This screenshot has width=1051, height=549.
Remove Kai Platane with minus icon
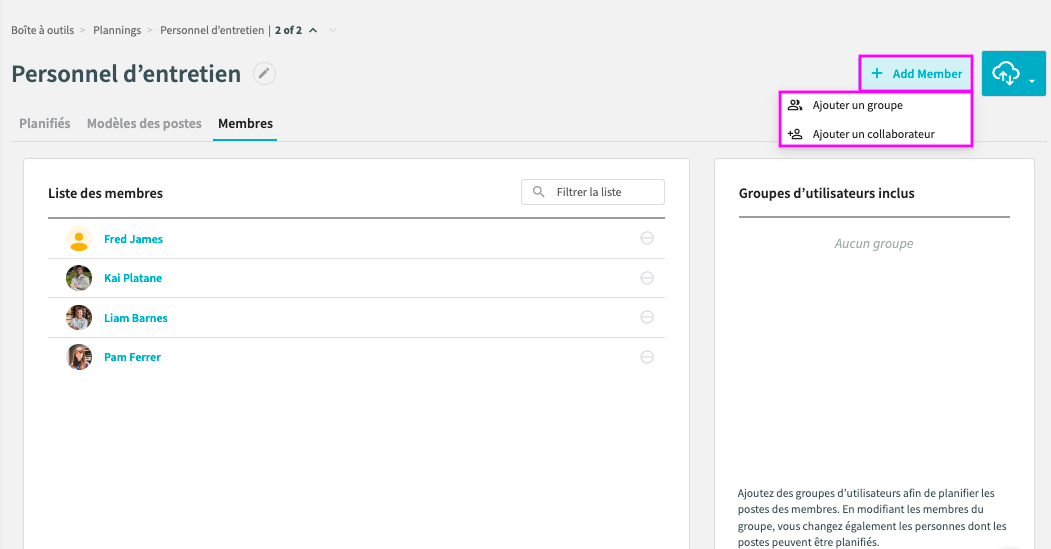647,278
